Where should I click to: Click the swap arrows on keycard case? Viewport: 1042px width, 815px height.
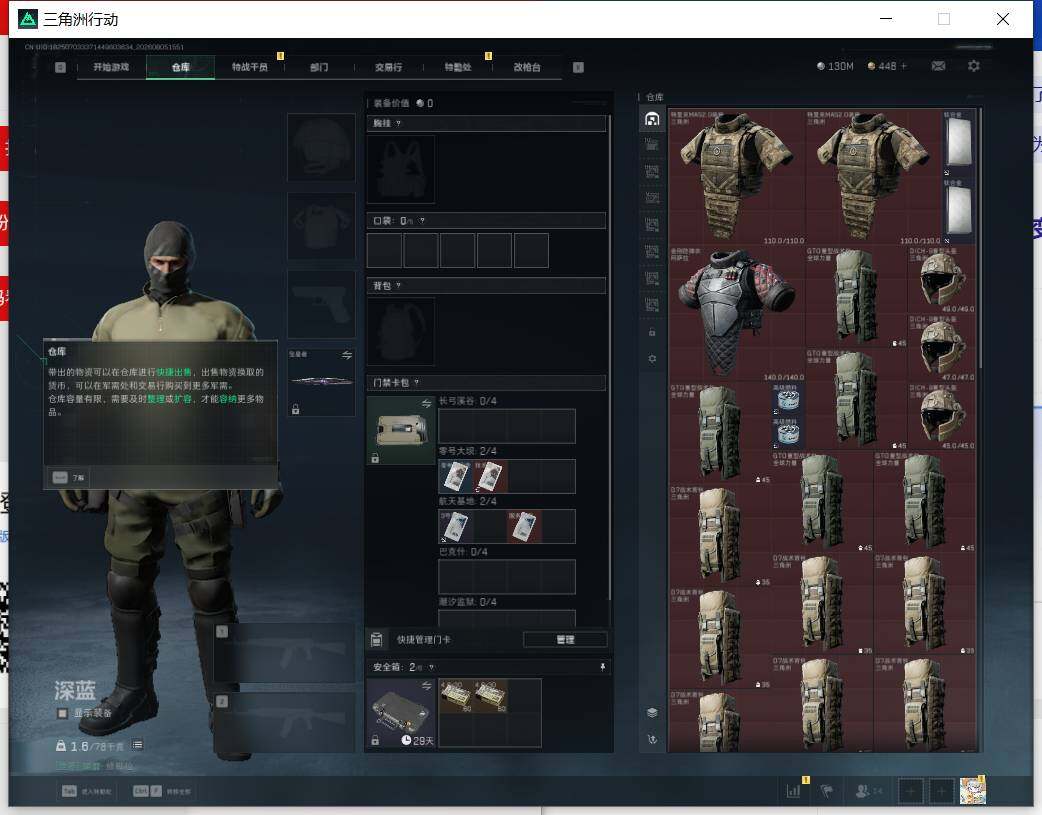click(426, 404)
